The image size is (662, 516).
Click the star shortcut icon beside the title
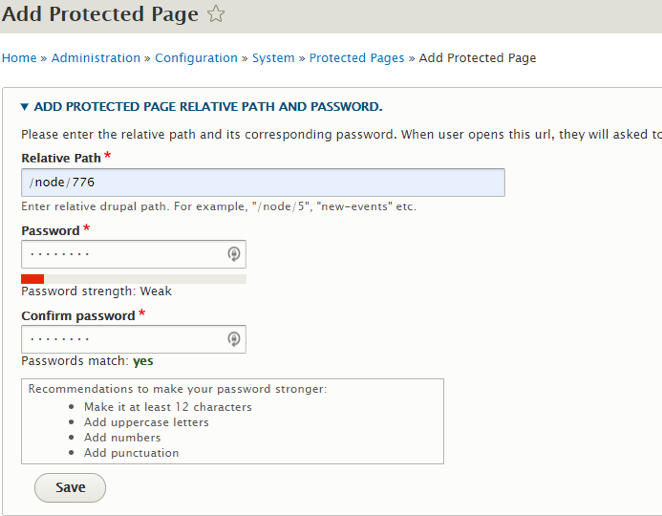pyautogui.click(x=215, y=14)
